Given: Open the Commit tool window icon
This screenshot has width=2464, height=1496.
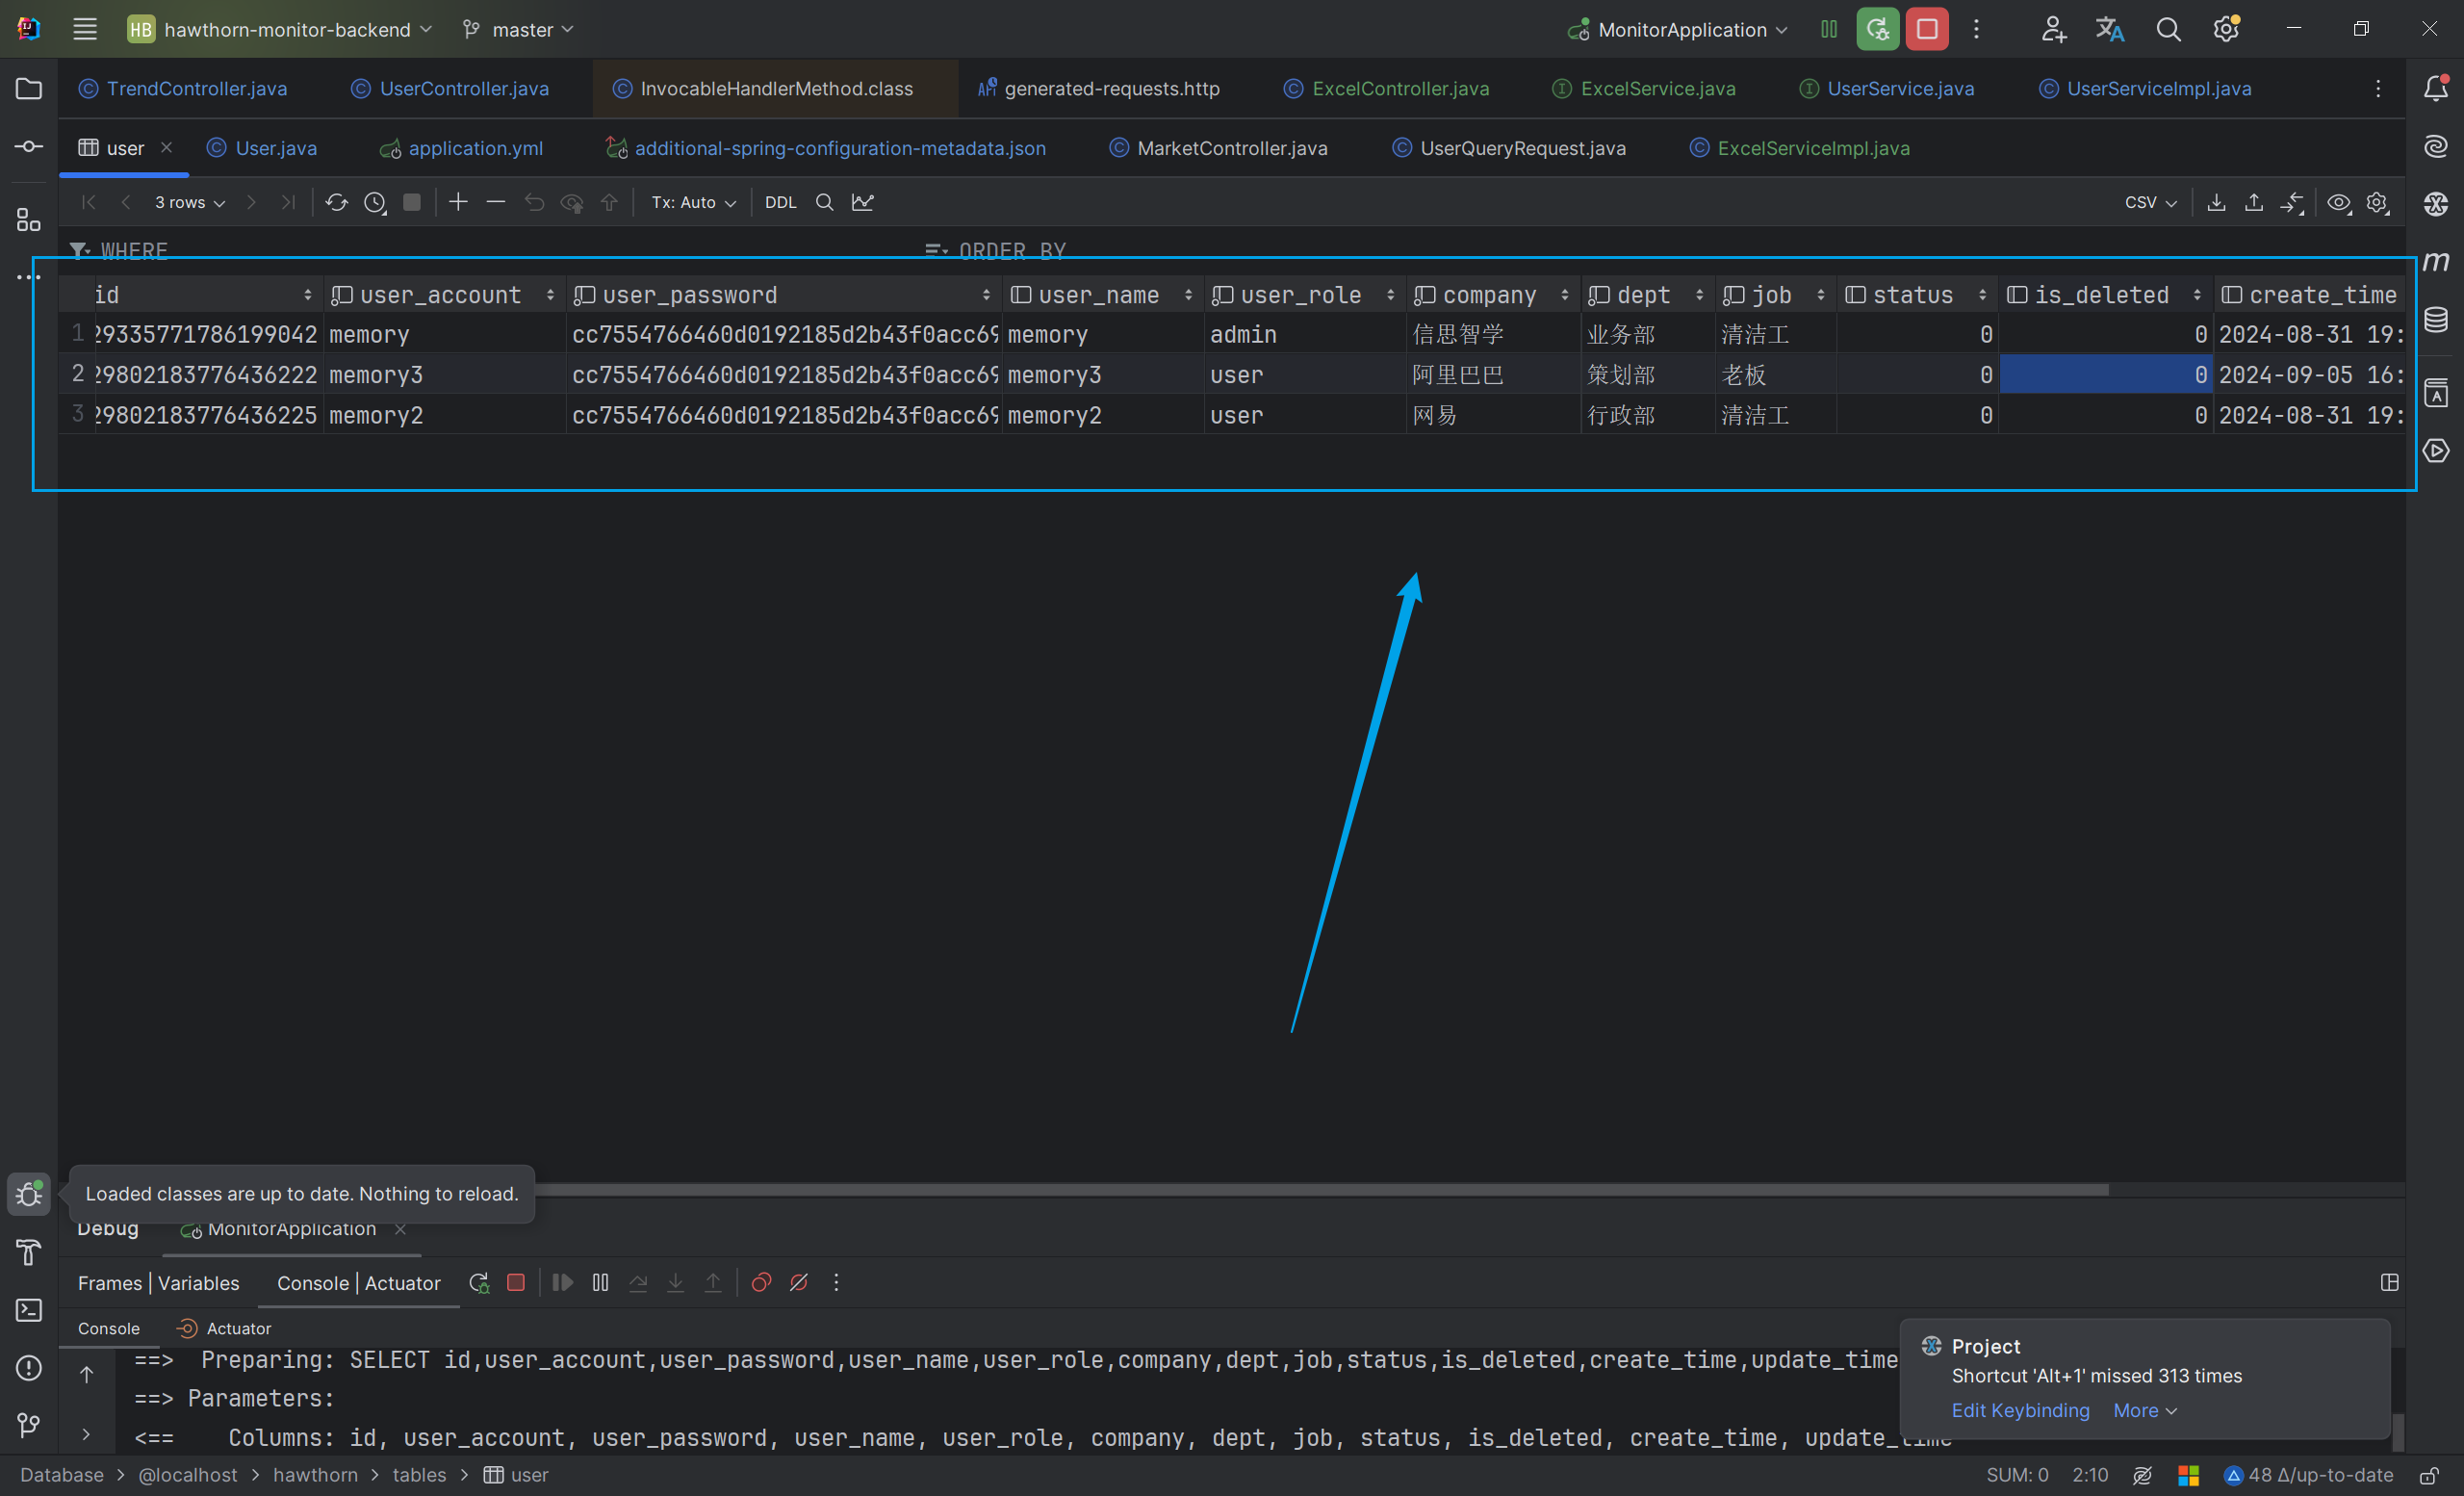Looking at the screenshot, I should [x=29, y=147].
